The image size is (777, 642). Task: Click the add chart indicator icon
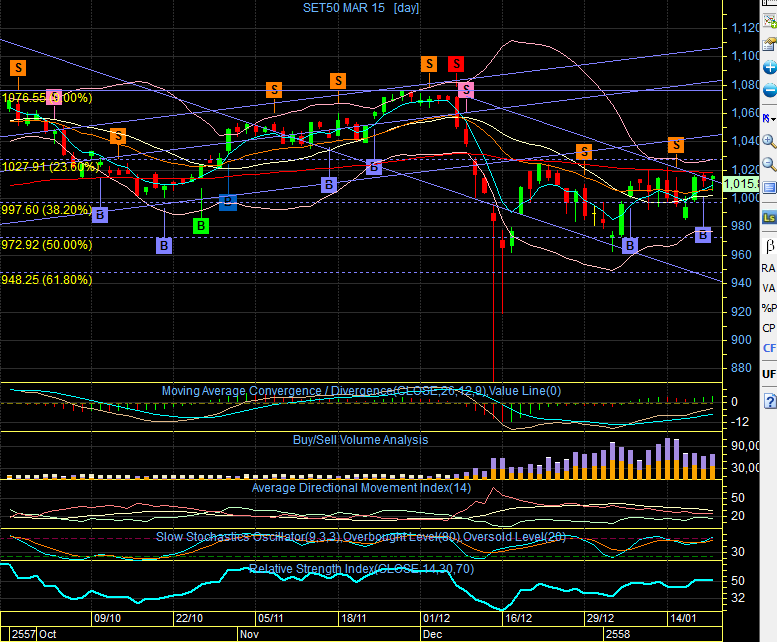[x=770, y=21]
